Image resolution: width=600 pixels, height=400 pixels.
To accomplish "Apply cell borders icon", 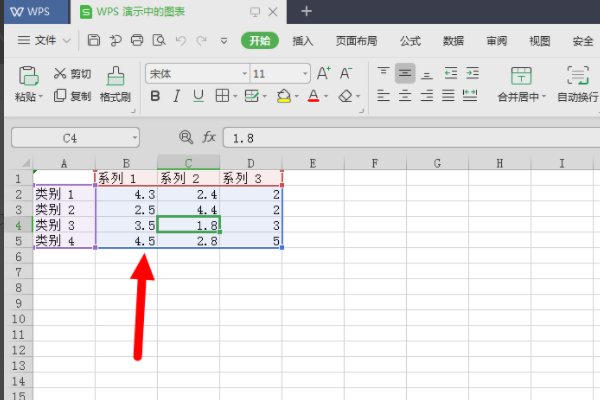I will coord(222,96).
